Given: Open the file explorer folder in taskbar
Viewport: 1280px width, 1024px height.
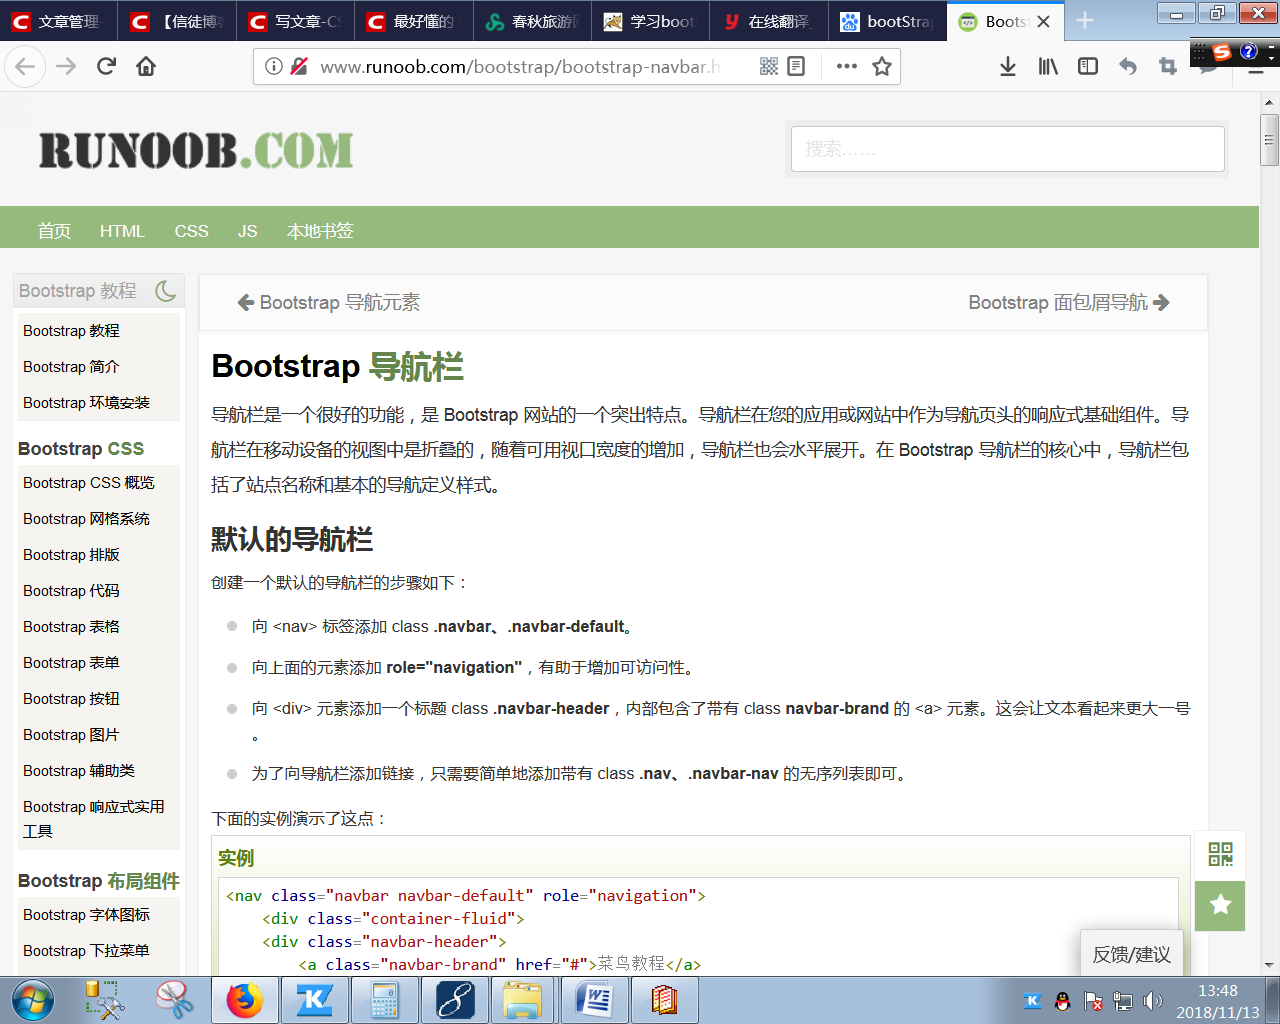Looking at the screenshot, I should [x=522, y=1000].
